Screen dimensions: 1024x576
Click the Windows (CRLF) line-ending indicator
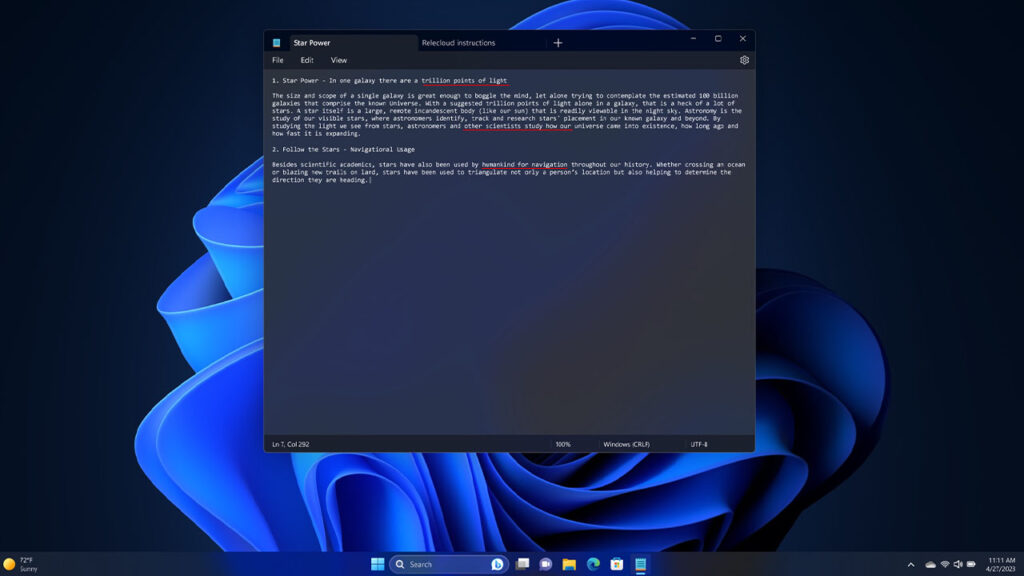pyautogui.click(x=626, y=443)
